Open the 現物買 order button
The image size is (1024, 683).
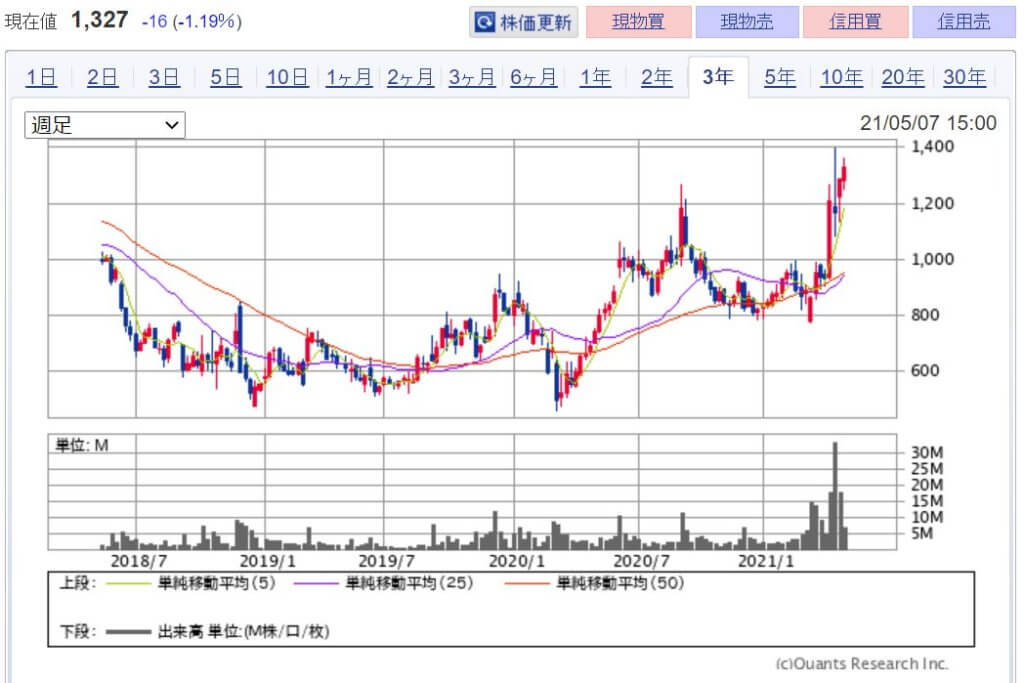[x=638, y=22]
